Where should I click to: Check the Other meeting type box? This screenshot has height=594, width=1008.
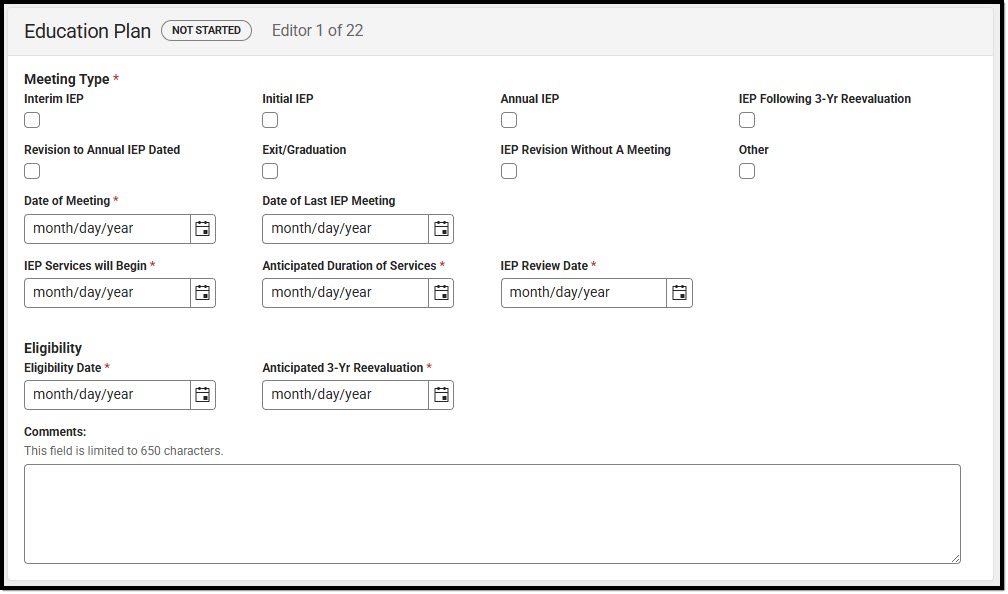(x=746, y=170)
